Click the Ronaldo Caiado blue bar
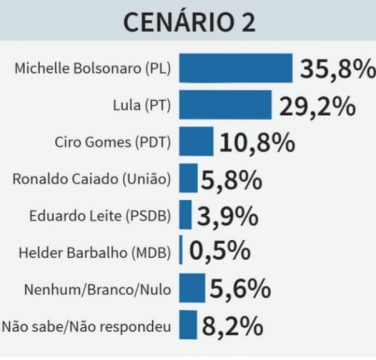 pos(188,178)
